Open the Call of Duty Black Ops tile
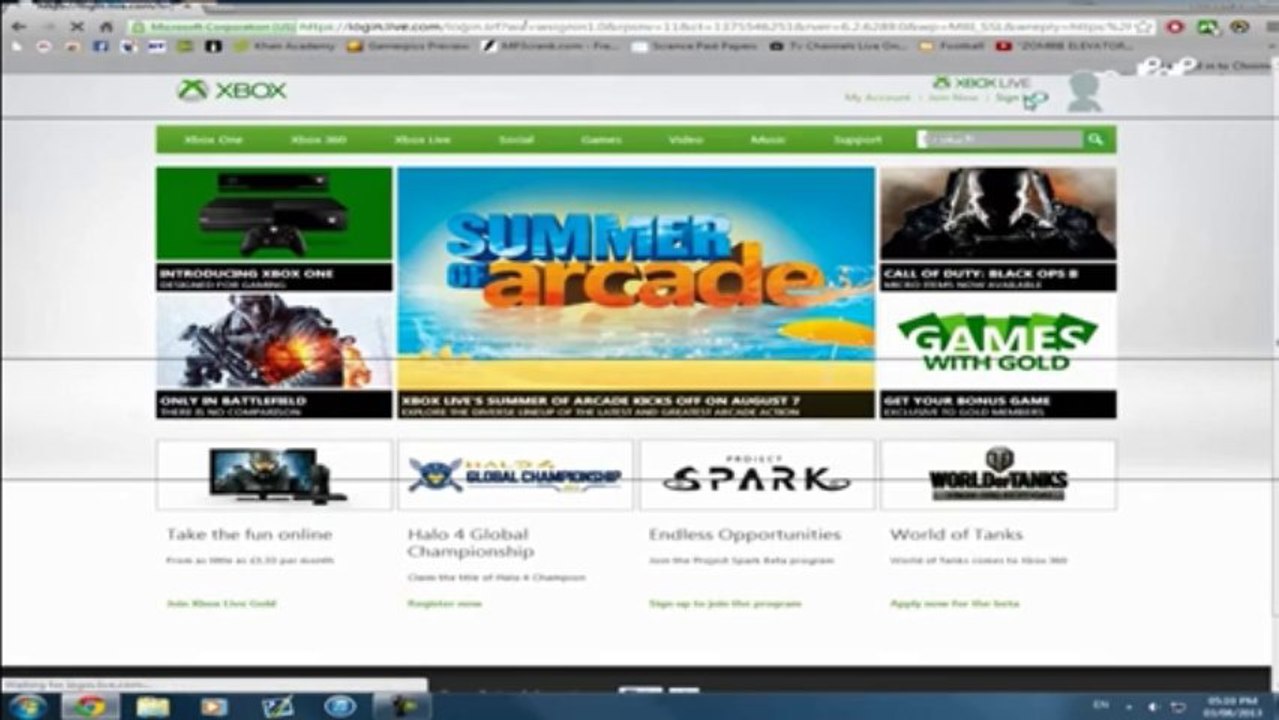Screen dimensions: 1279x720 (998, 229)
